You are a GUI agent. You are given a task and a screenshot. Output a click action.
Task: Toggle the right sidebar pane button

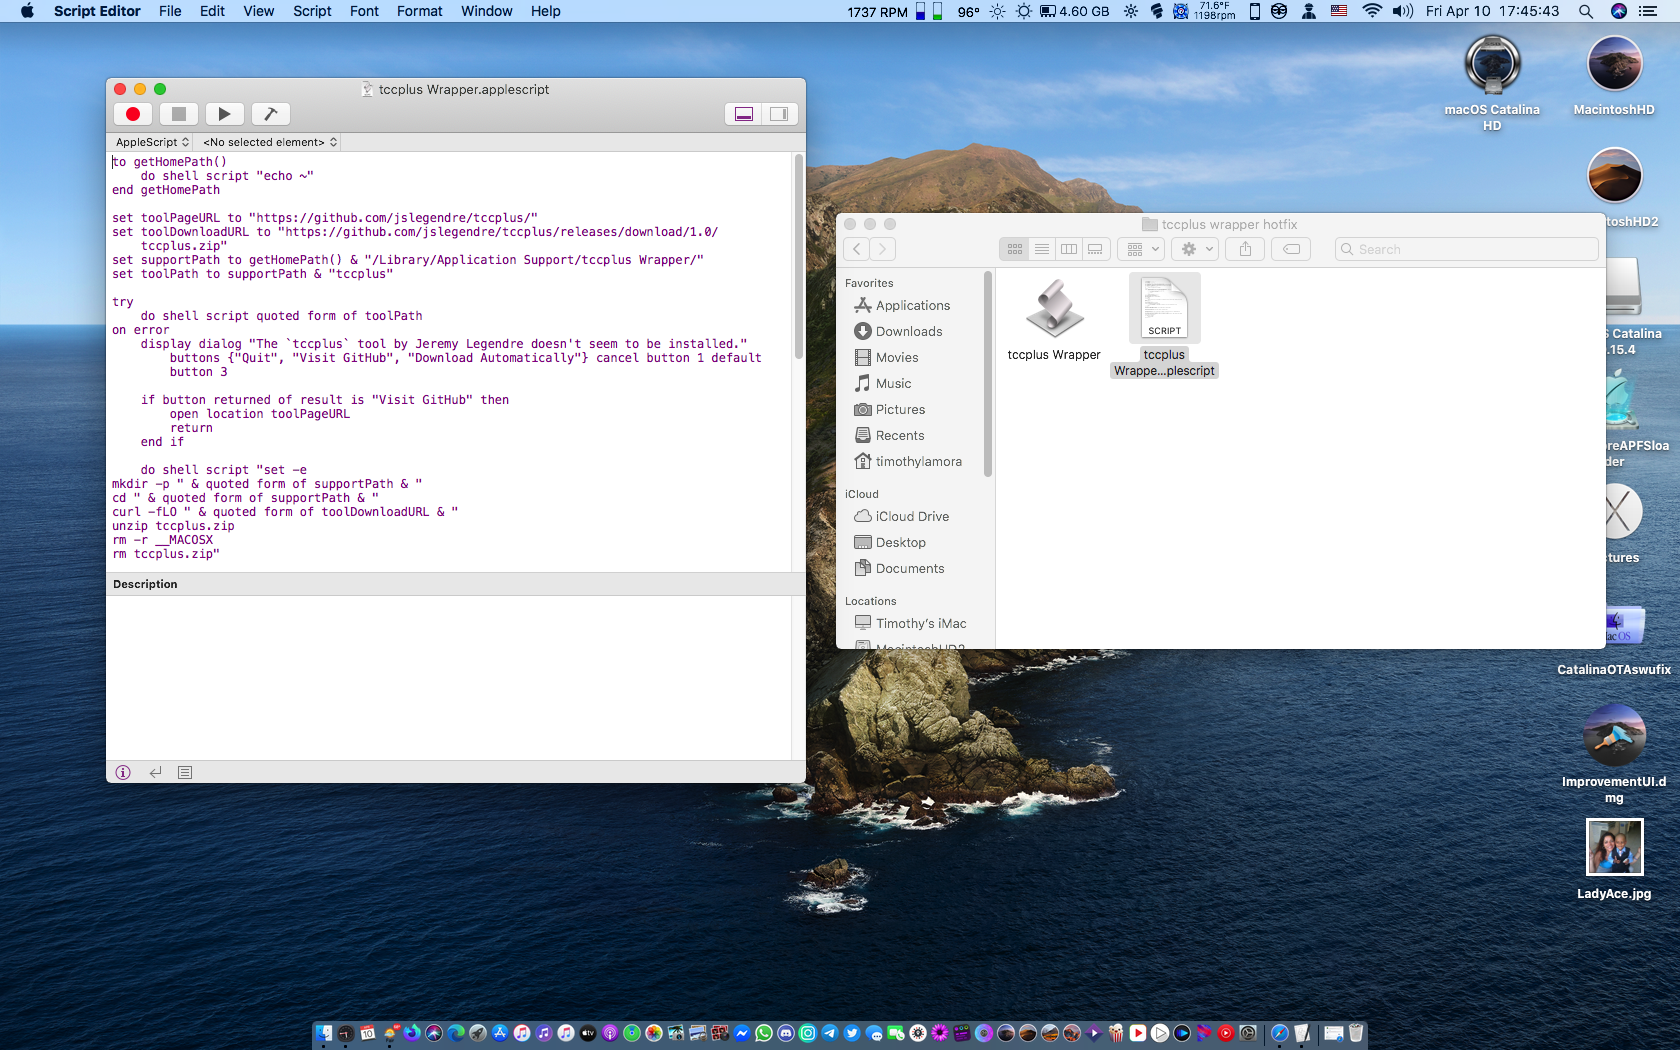[x=779, y=114]
